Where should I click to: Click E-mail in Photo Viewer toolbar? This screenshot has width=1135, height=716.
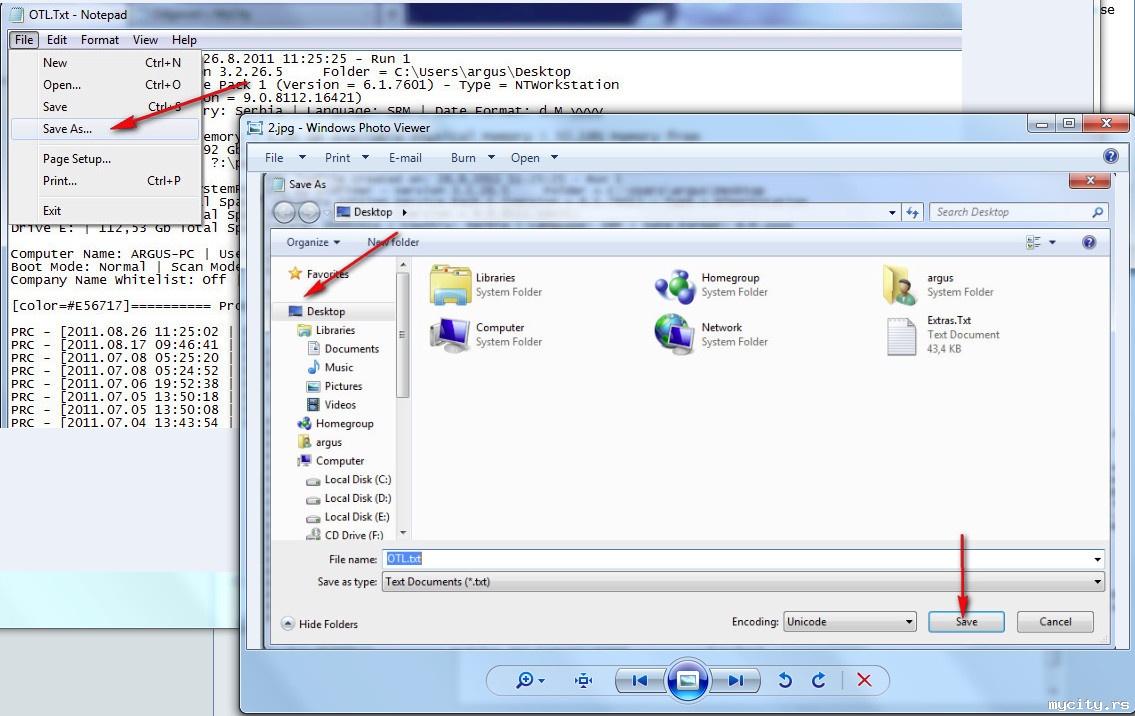coord(405,158)
